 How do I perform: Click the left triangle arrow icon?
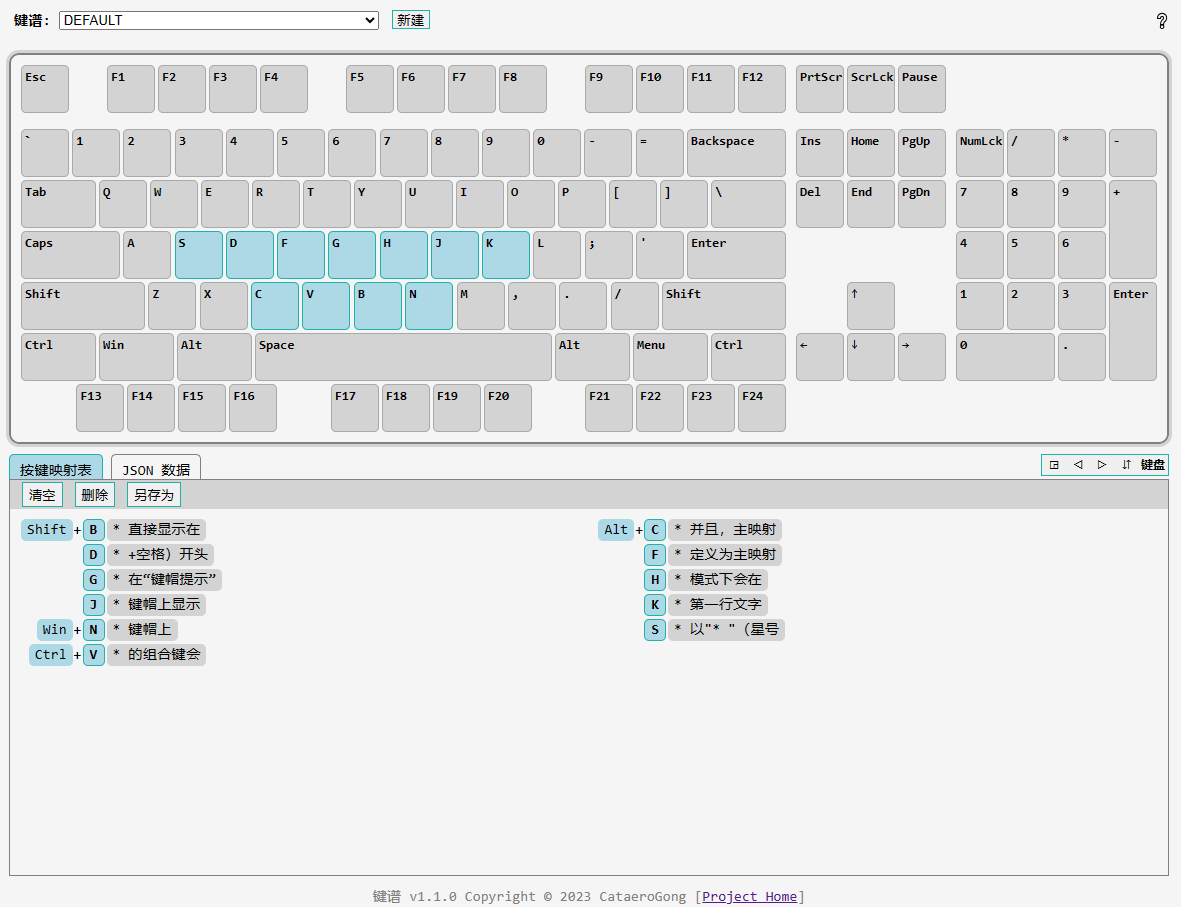1078,465
